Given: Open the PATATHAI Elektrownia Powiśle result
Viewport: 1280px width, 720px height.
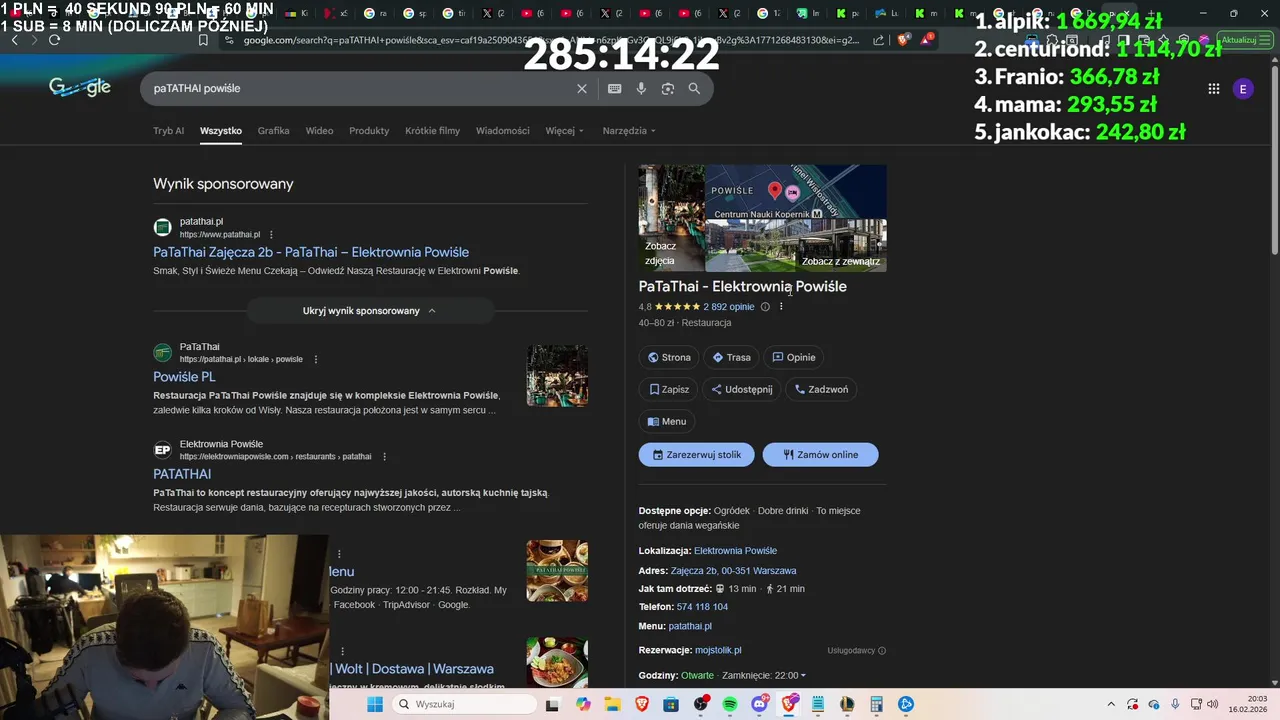Looking at the screenshot, I should [x=182, y=474].
